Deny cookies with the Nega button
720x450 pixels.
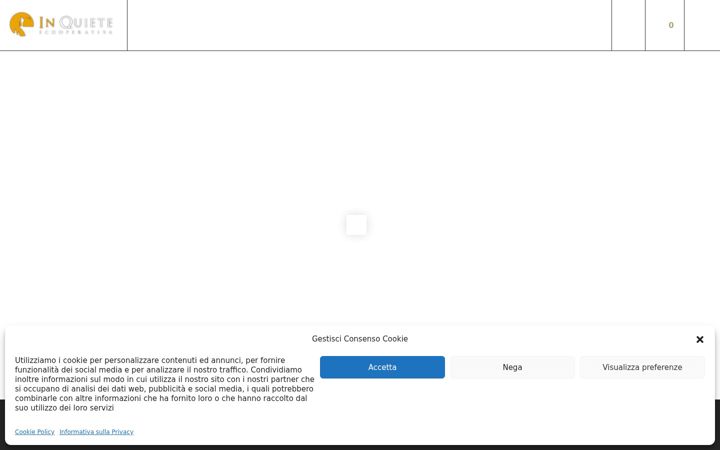512,367
